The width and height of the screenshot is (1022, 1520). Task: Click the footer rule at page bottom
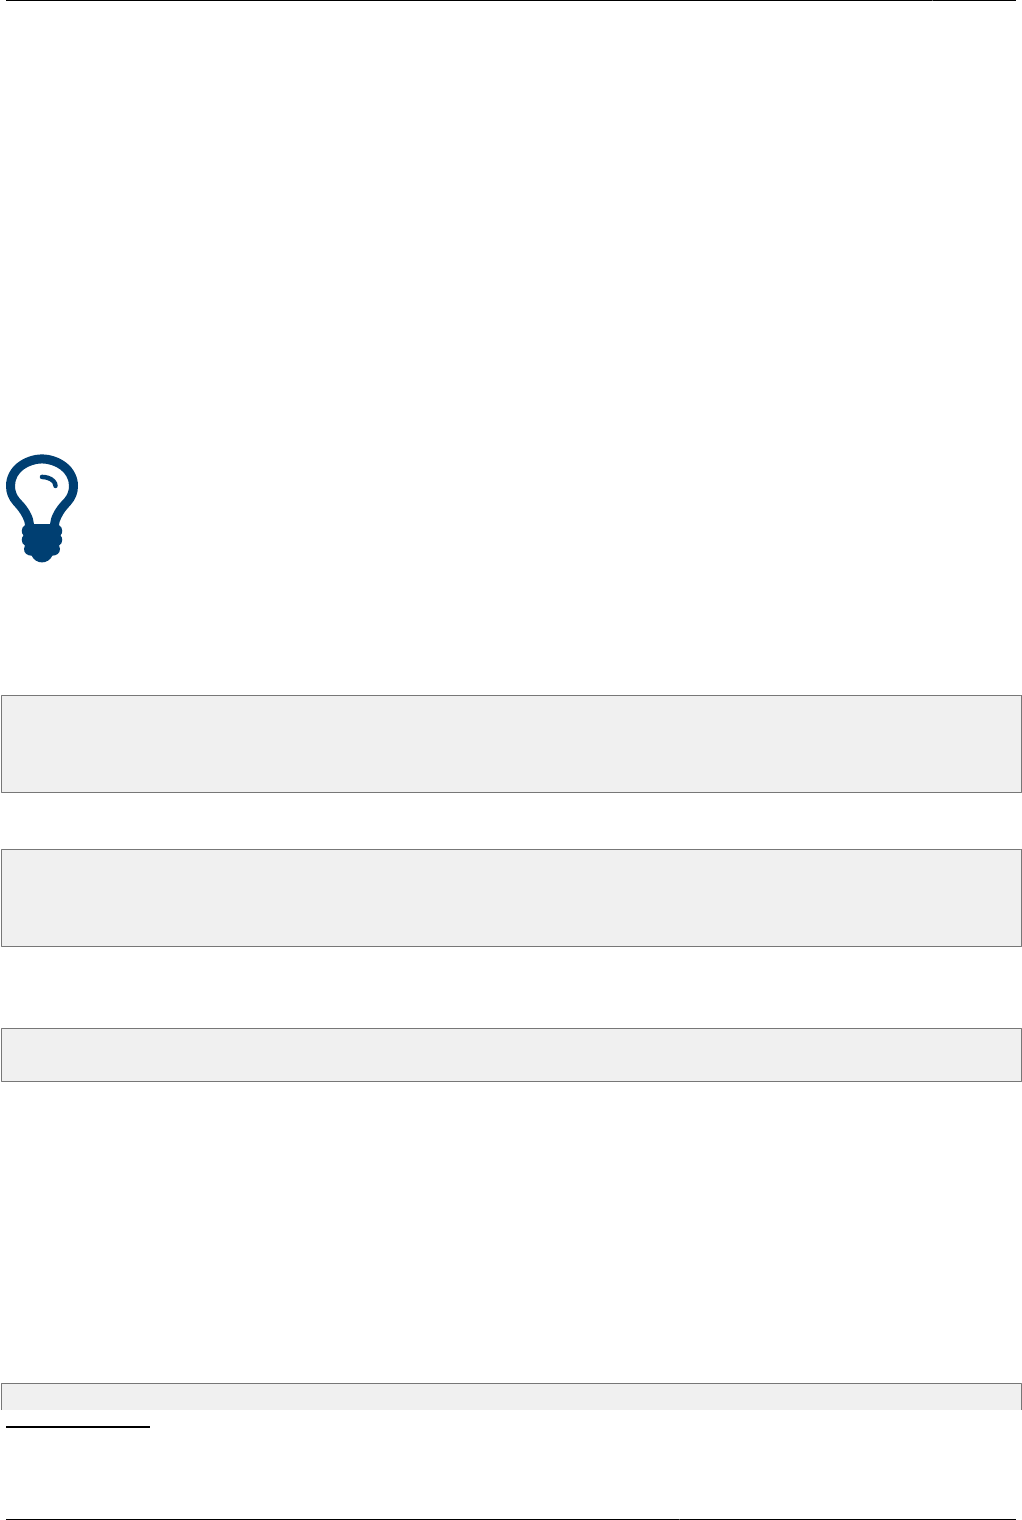coord(511,1518)
